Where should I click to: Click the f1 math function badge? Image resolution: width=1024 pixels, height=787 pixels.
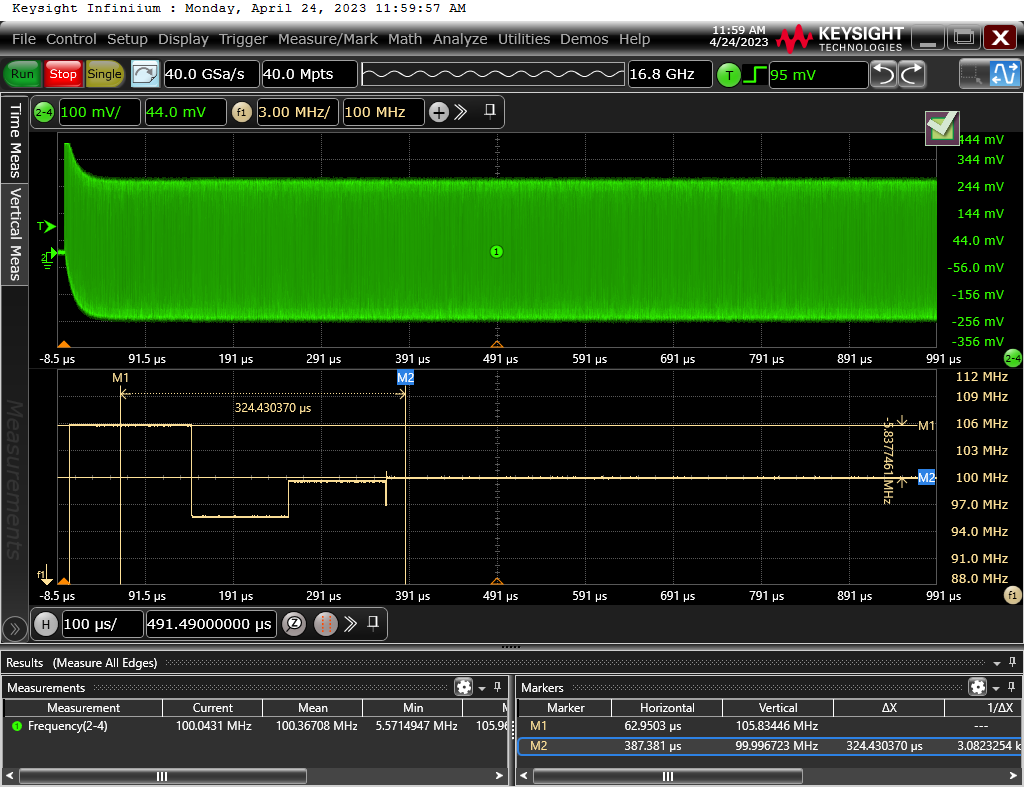[241, 112]
